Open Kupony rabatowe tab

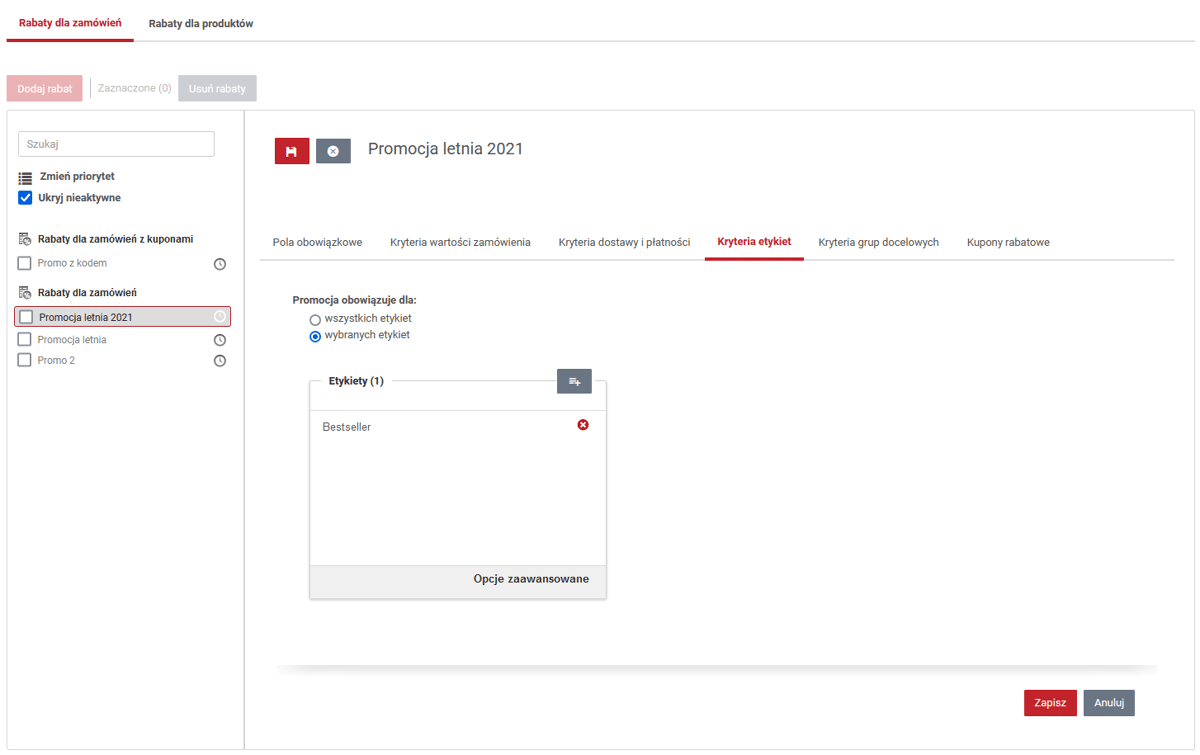(x=1008, y=242)
